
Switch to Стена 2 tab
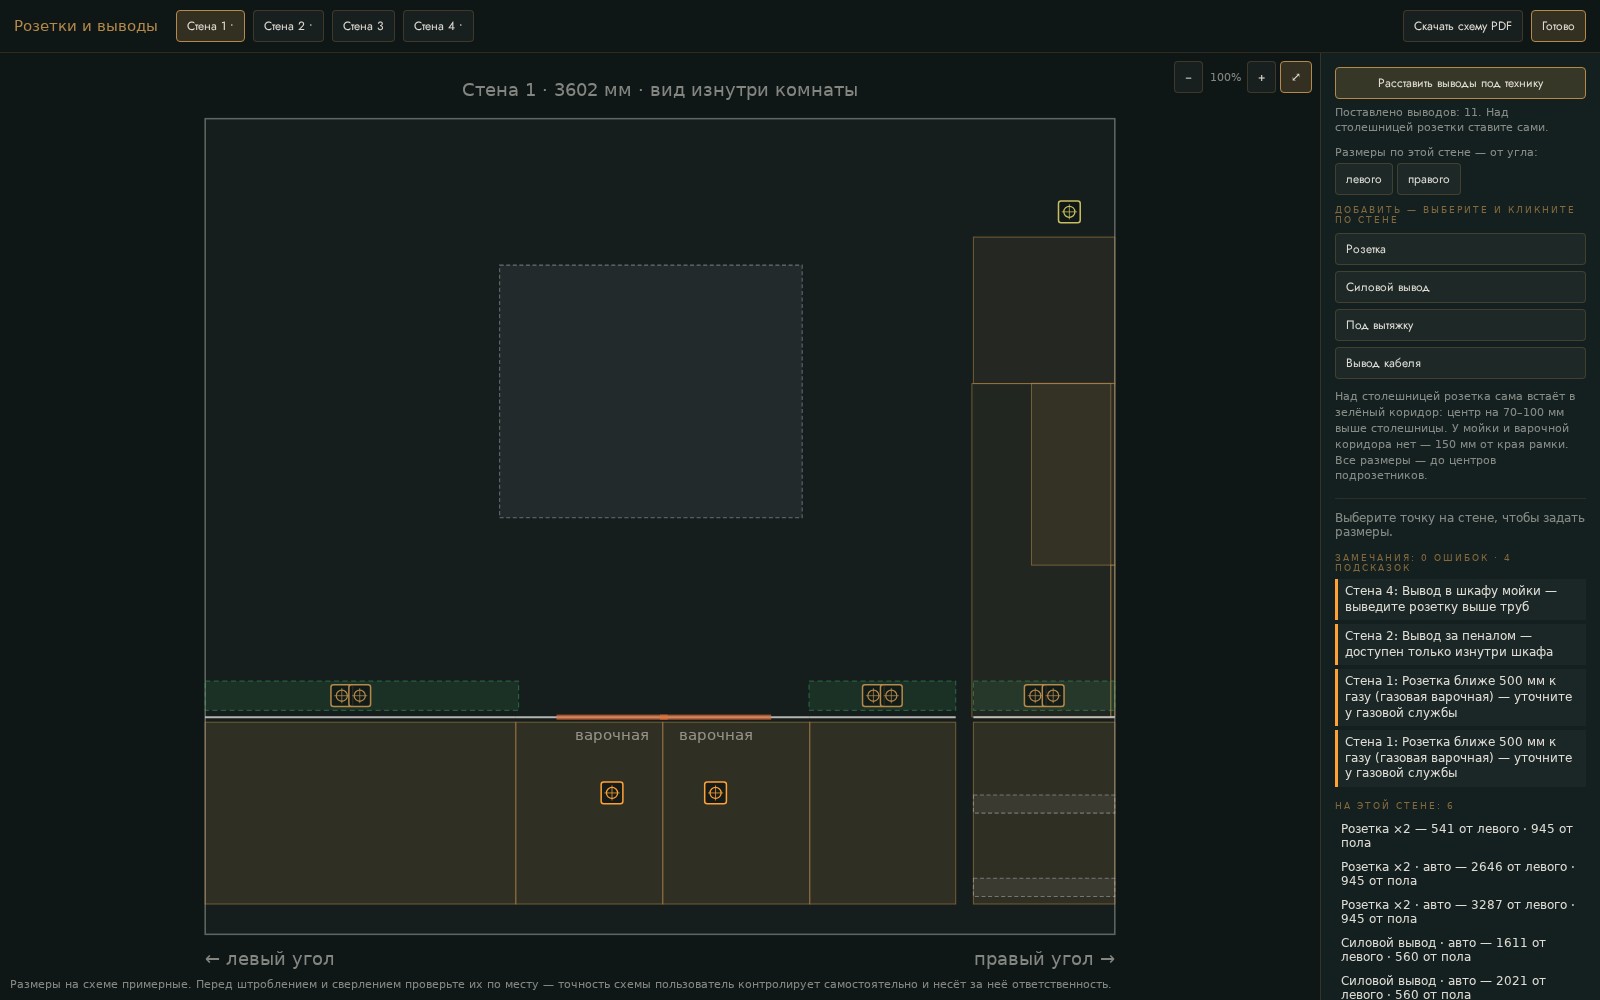(x=288, y=26)
